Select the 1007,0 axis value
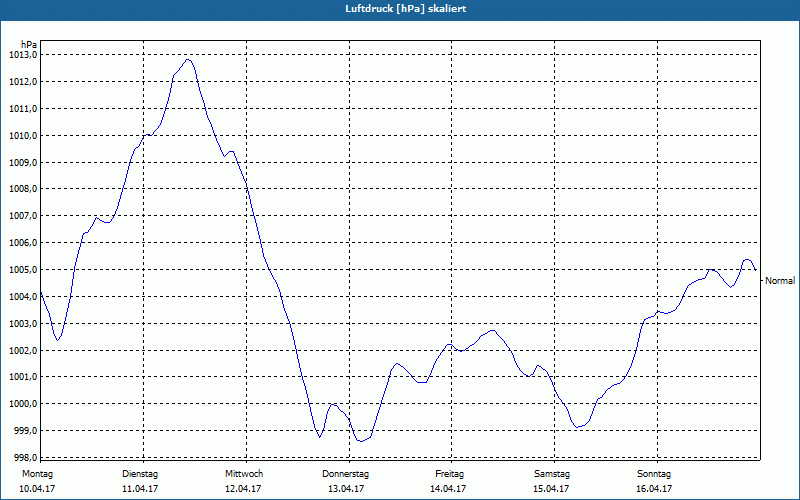Screen dimensions: 800x500 pos(23,216)
